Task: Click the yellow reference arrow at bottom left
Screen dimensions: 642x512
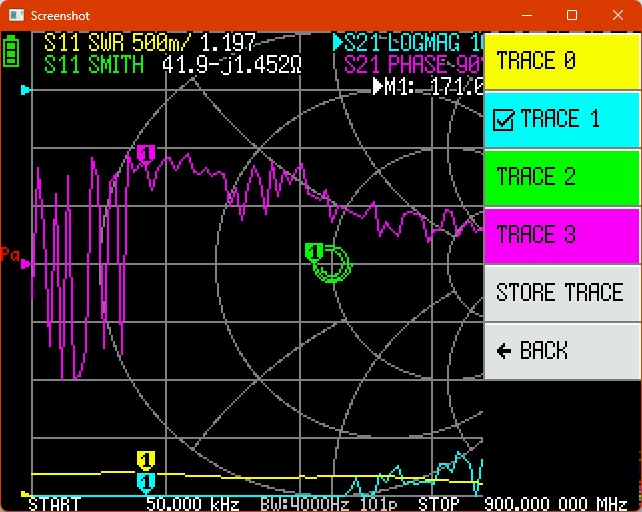Action: [25, 493]
